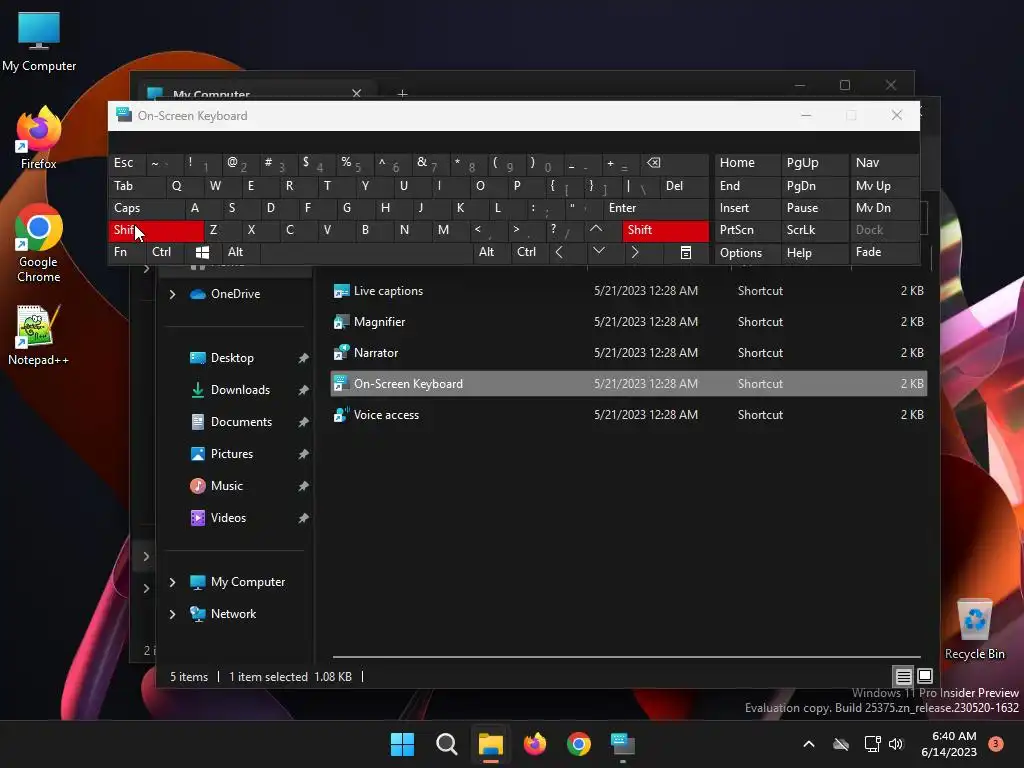Select My Computer desktop icon
Viewport: 1024px width, 768px height.
click(x=39, y=41)
